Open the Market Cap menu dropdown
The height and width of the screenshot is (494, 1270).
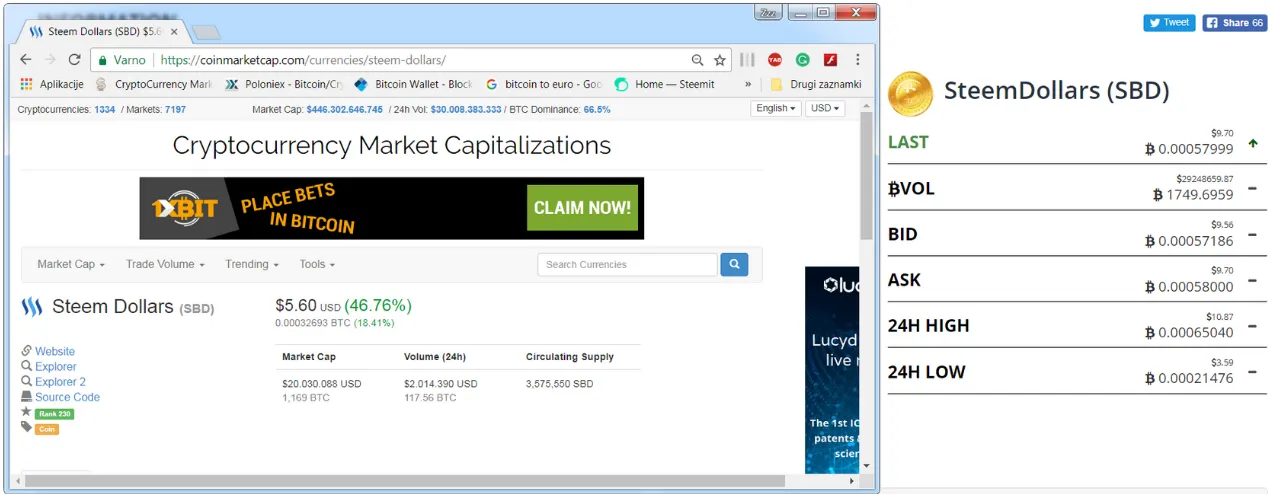pos(70,264)
